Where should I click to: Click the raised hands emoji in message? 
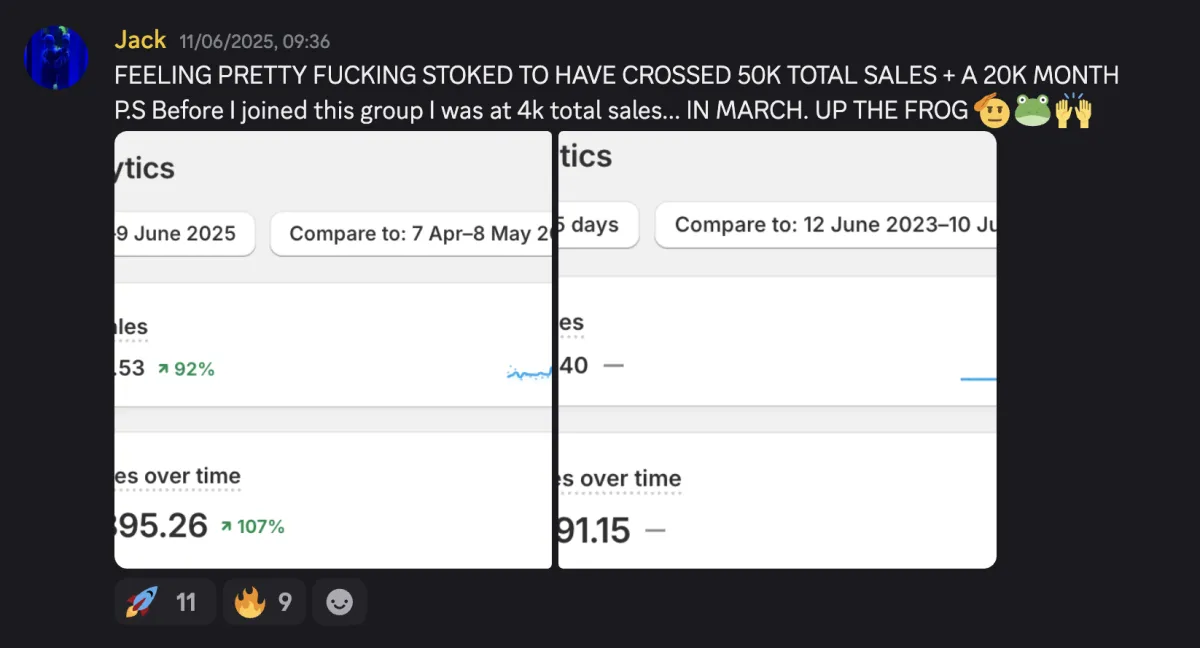point(1073,109)
